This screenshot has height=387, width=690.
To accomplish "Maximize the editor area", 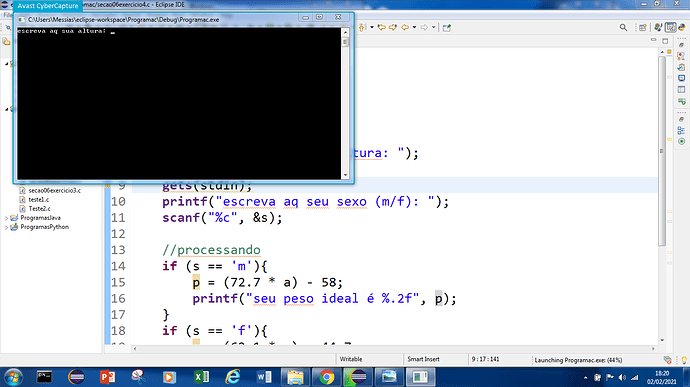I will coord(665,41).
